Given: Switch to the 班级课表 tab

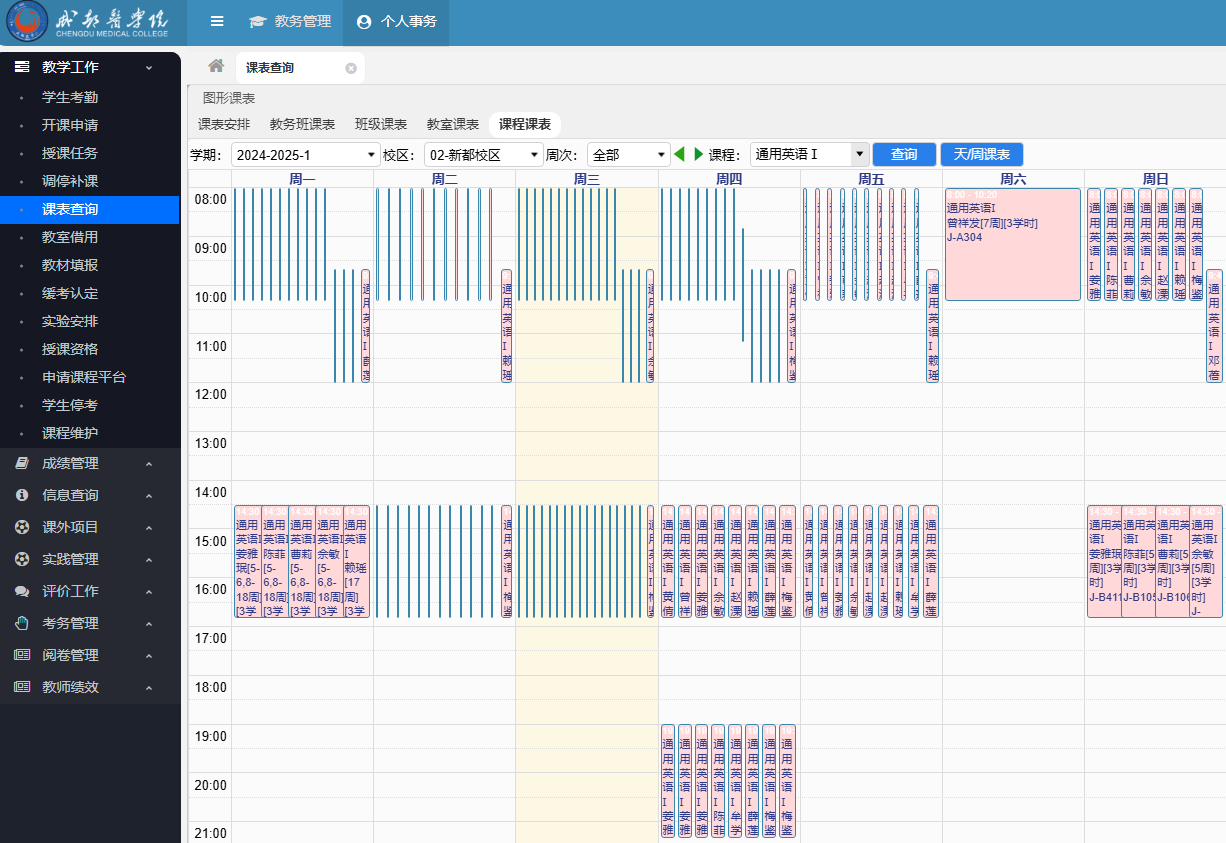Looking at the screenshot, I should click(x=381, y=125).
